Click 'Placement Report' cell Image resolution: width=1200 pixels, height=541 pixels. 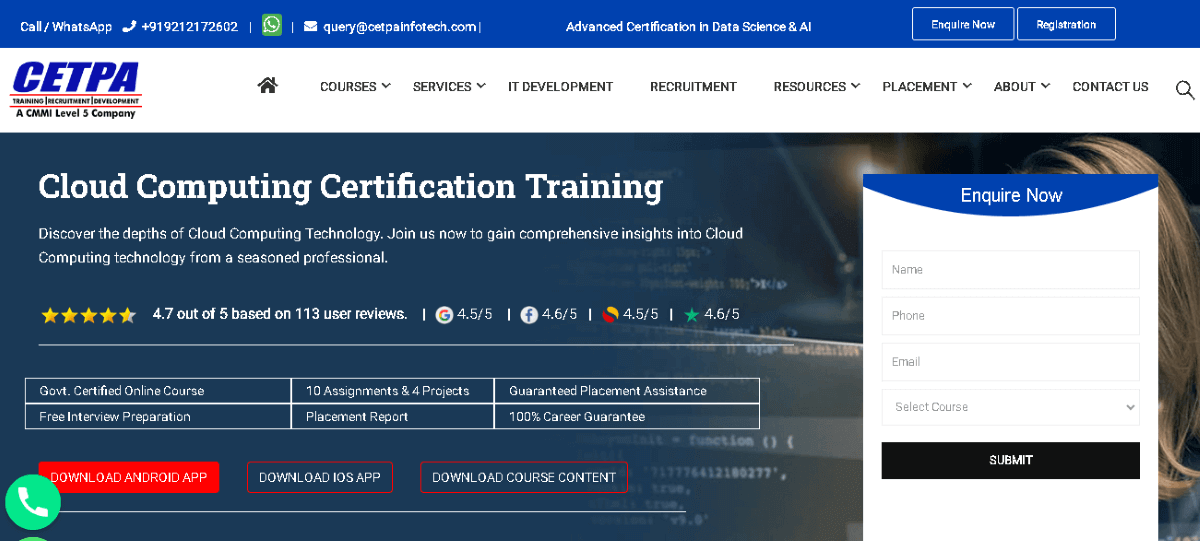393,416
